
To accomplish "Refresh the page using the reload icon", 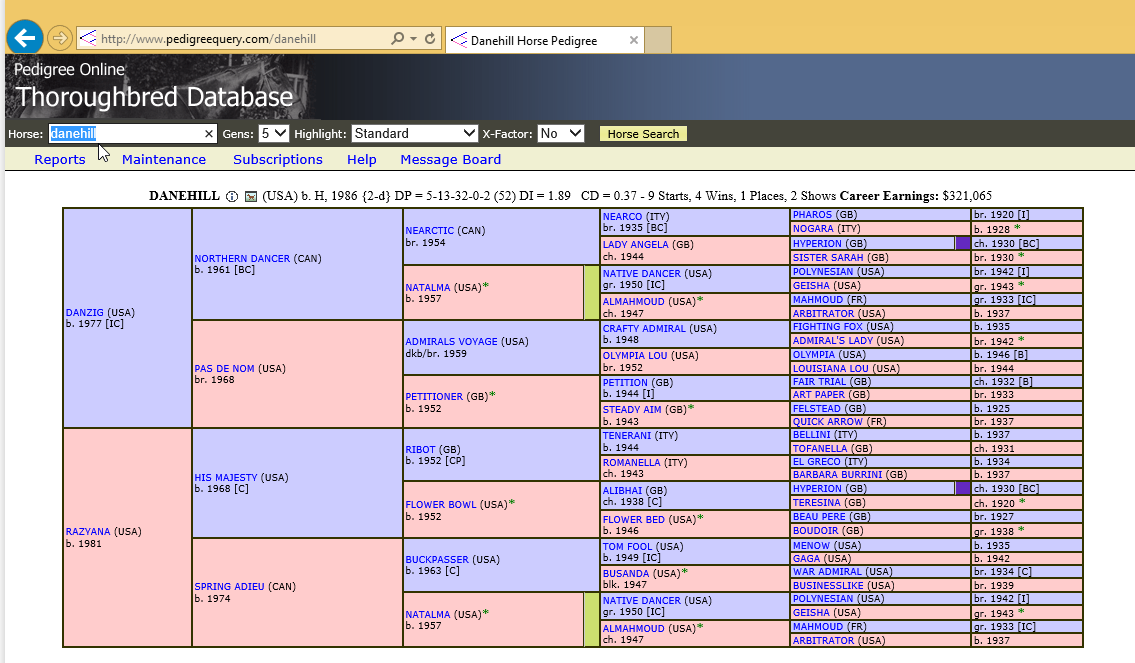I will pos(431,39).
